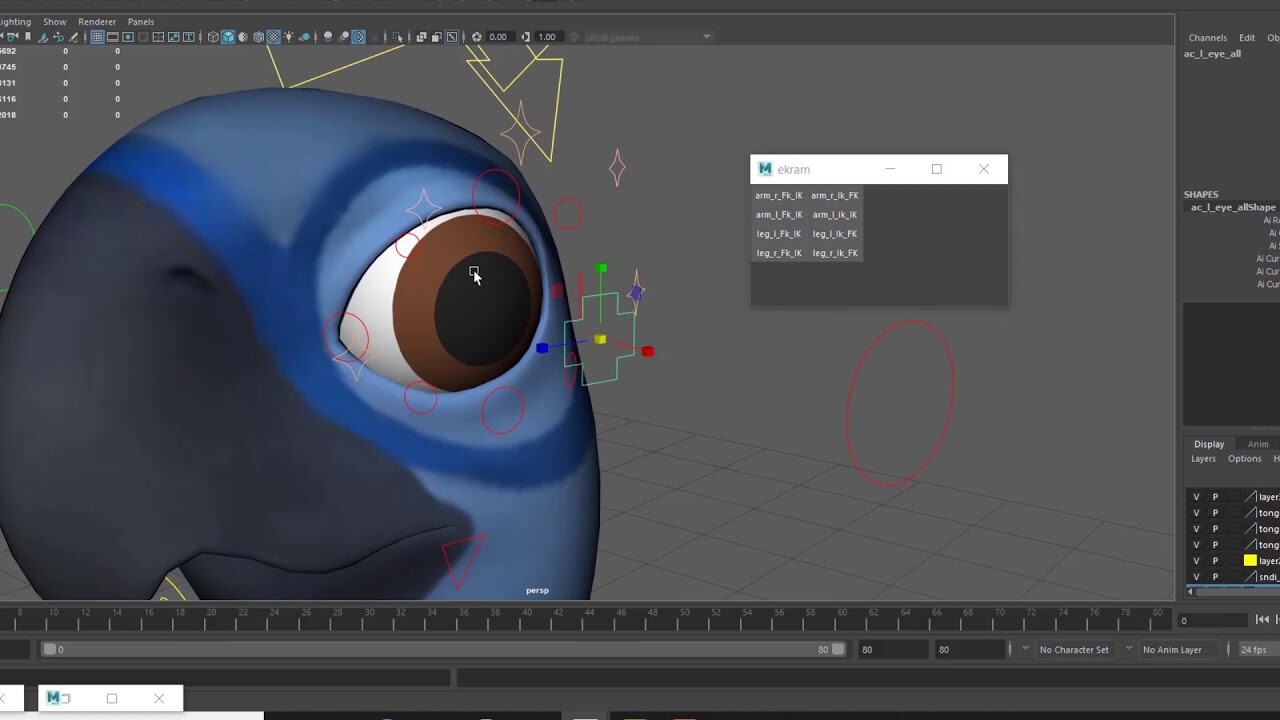Viewport: 1280px width, 720px height.
Task: Select the smooth shaded display icon
Action: click(227, 36)
